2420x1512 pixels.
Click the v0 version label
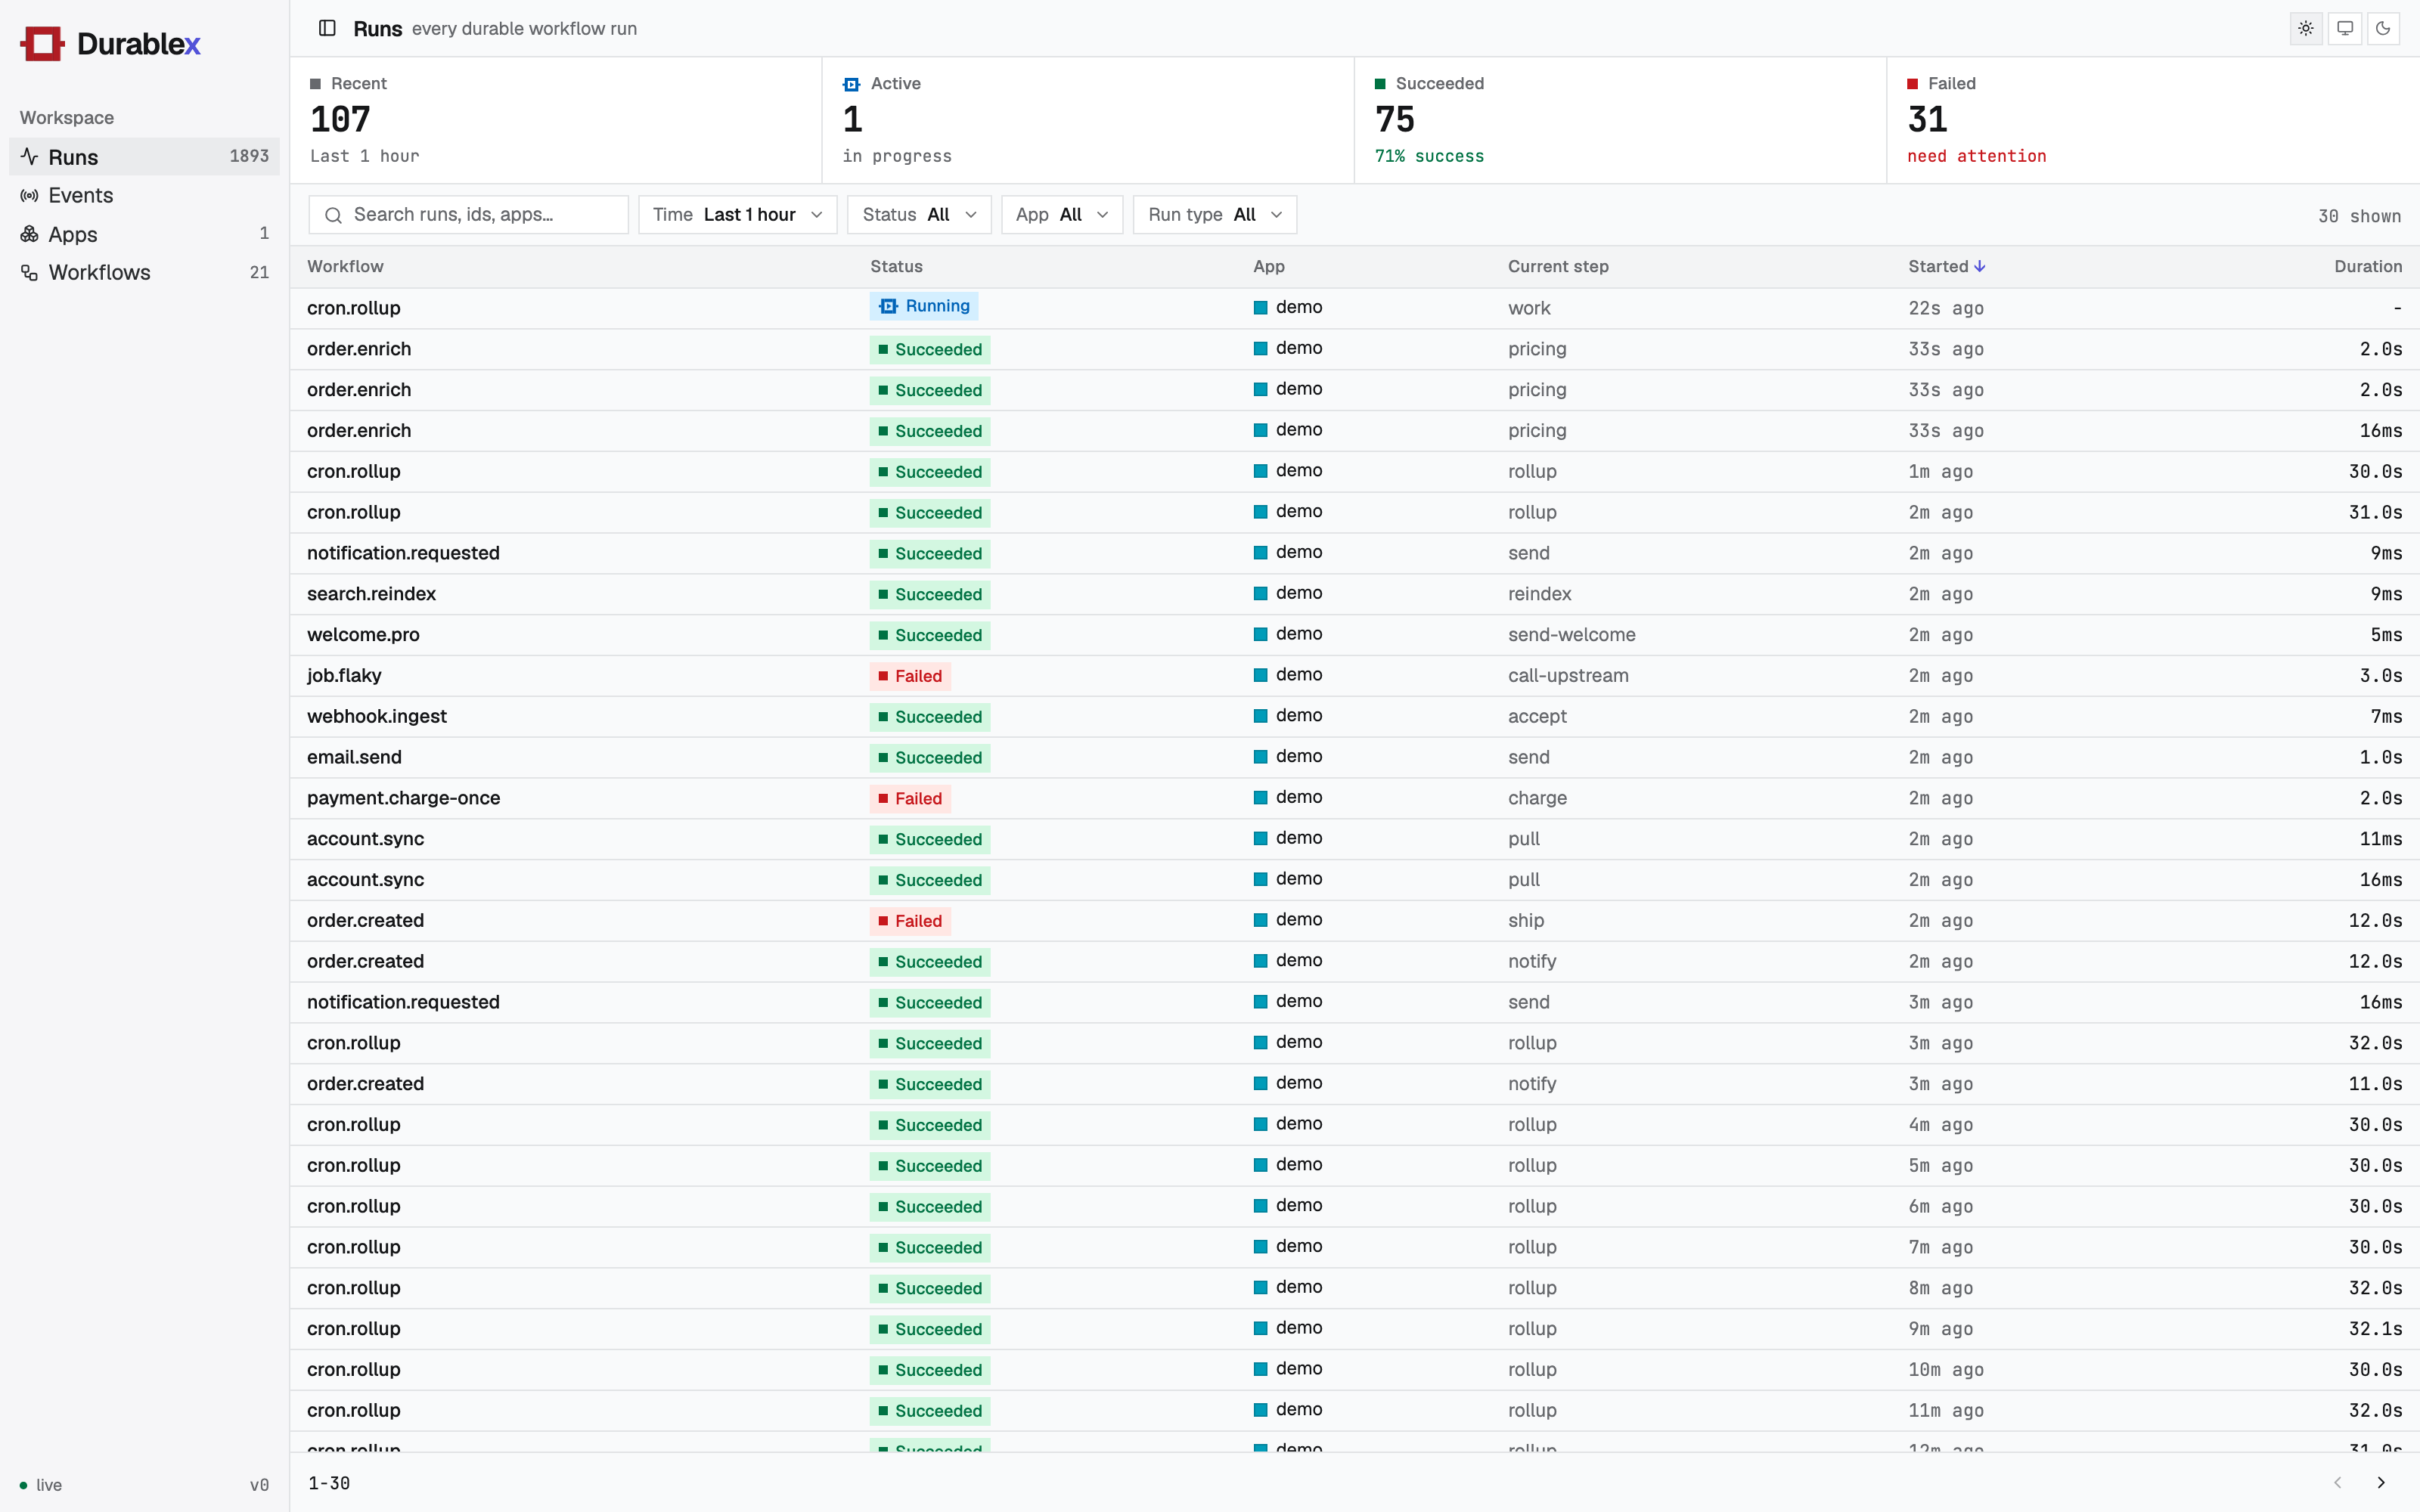point(259,1485)
